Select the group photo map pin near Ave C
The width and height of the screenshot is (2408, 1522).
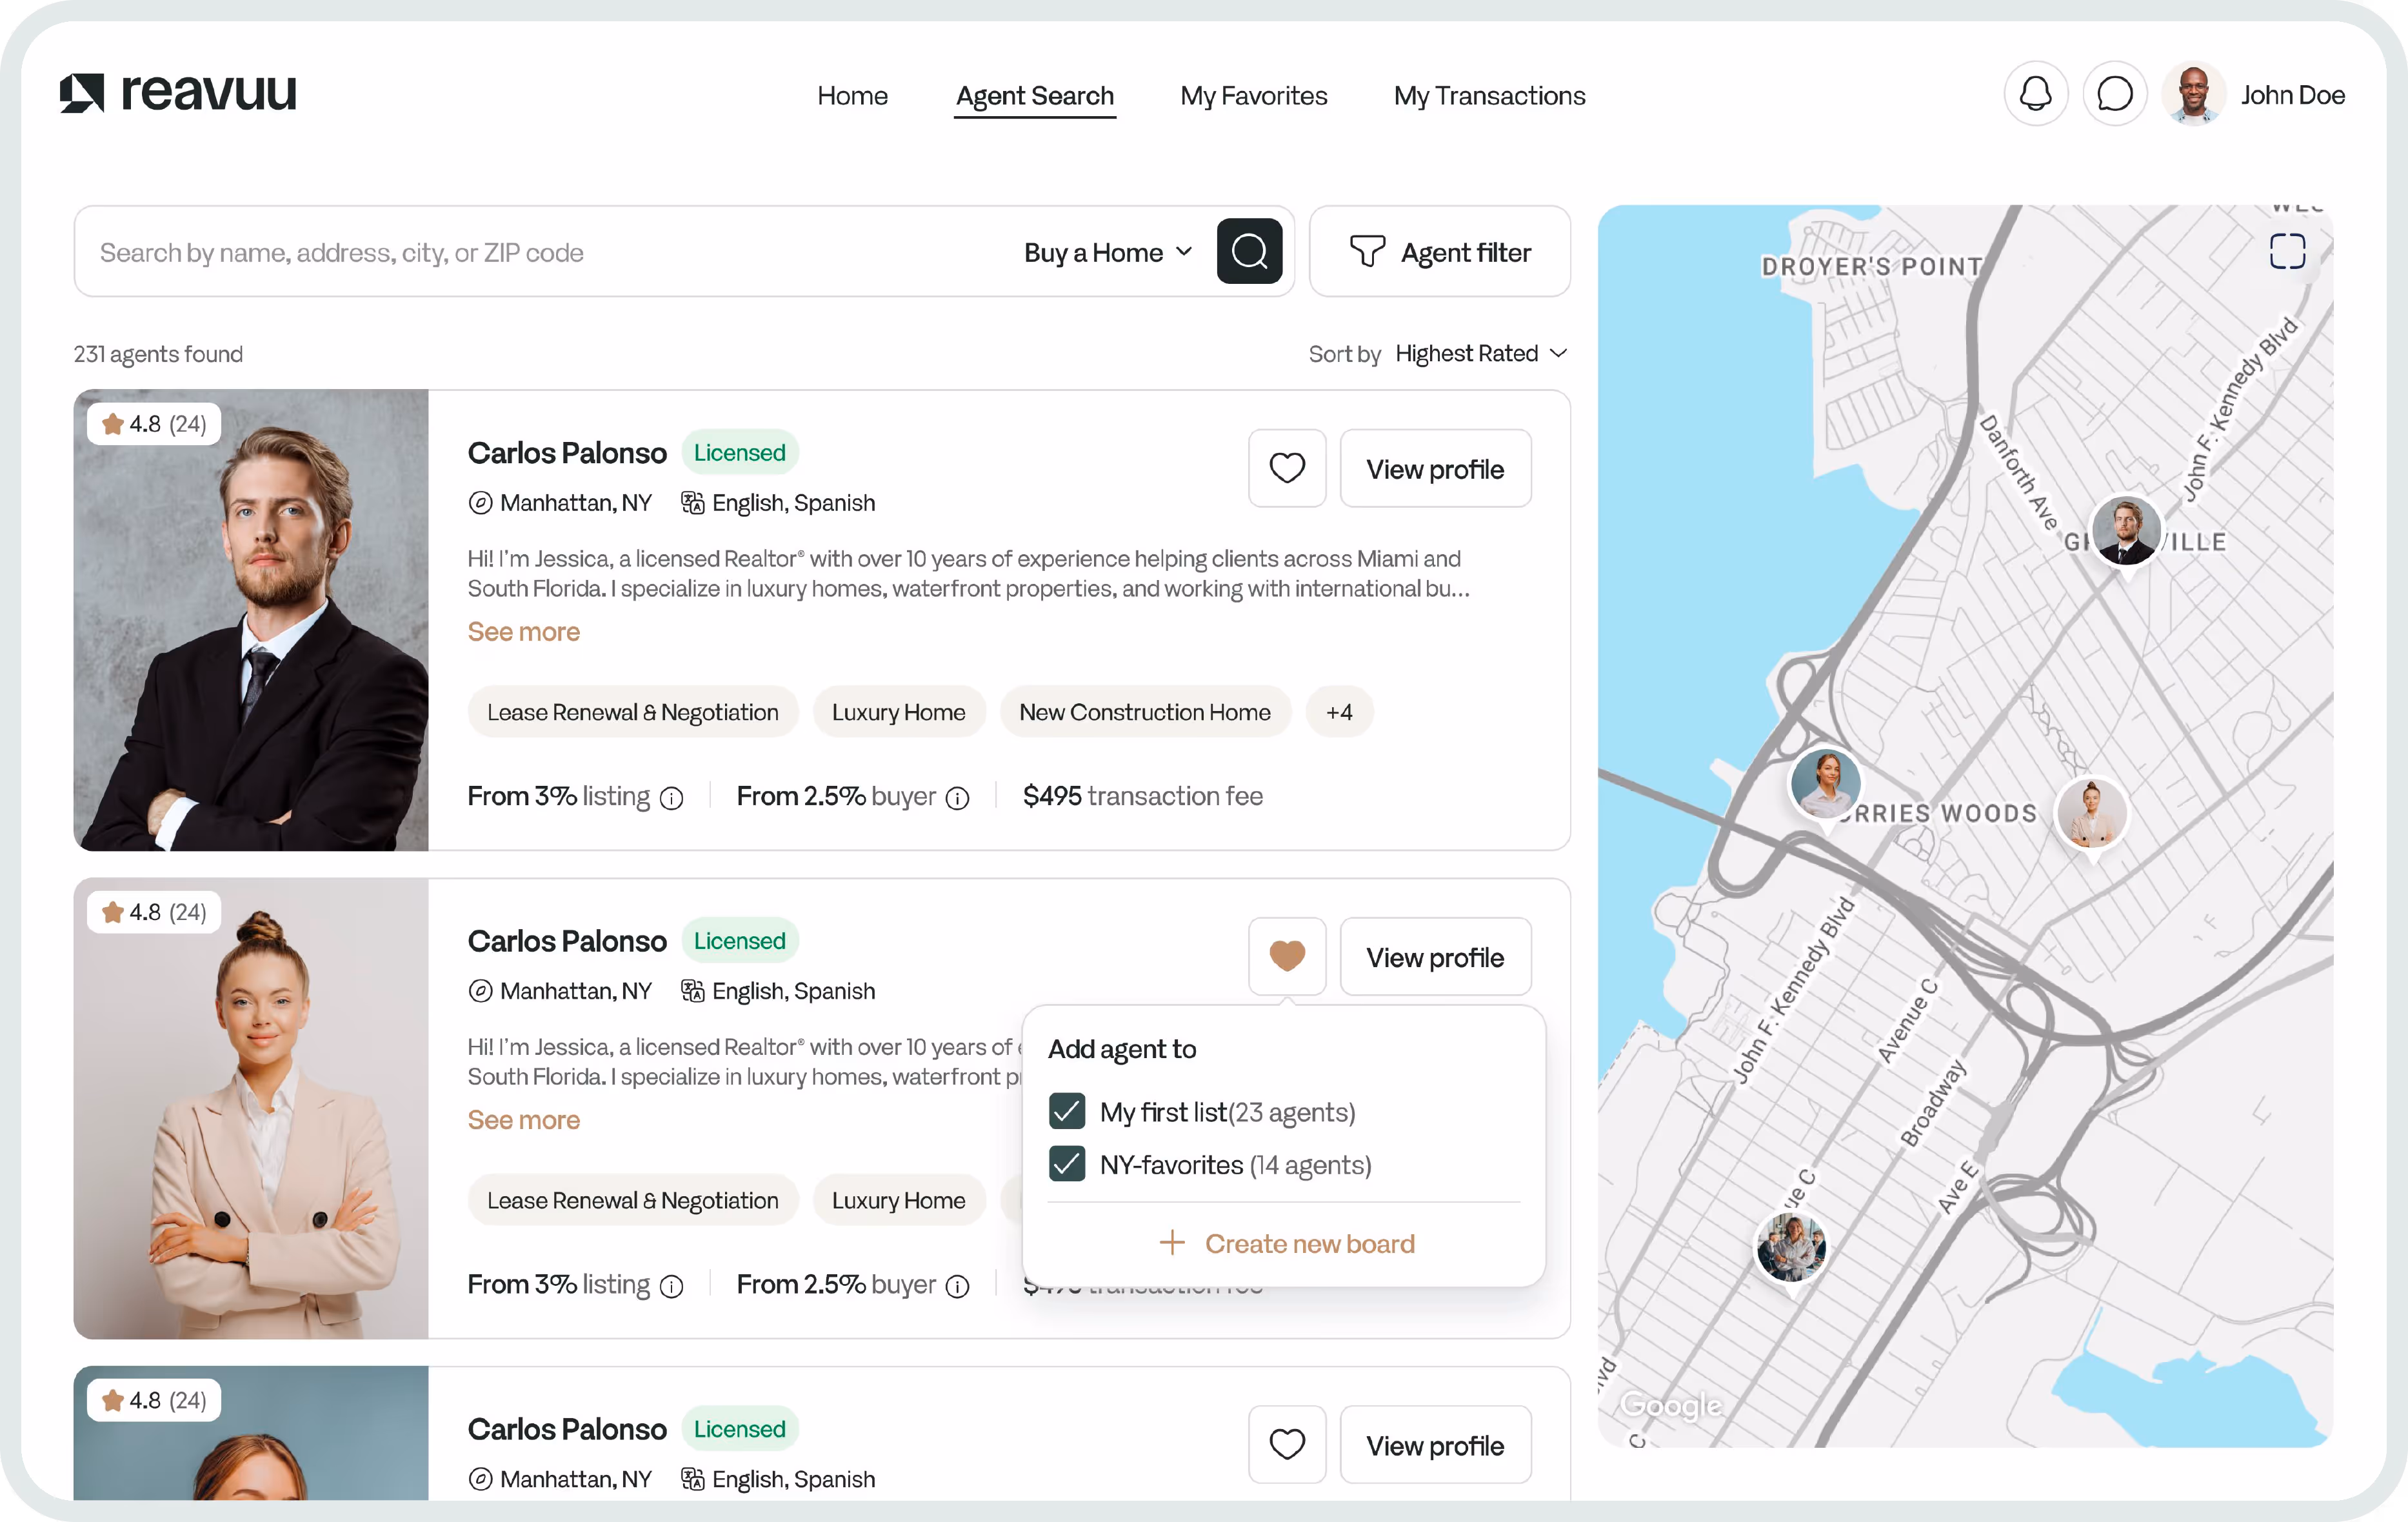1791,1248
